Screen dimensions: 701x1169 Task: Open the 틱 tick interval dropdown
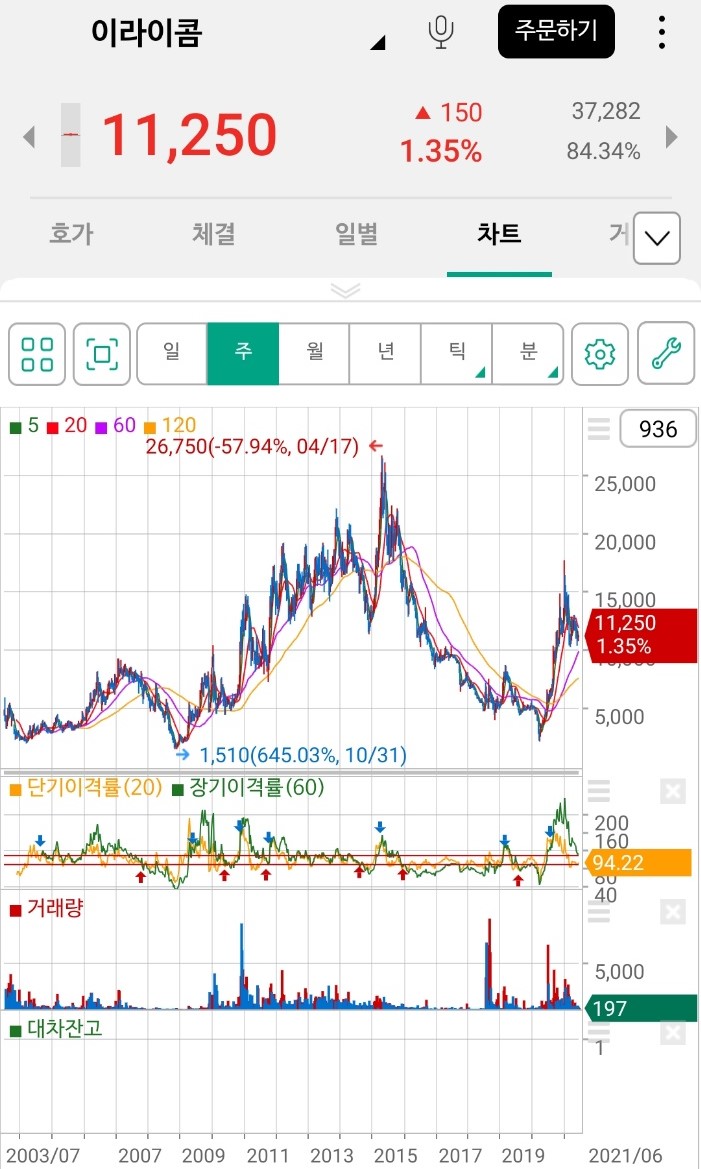click(456, 354)
